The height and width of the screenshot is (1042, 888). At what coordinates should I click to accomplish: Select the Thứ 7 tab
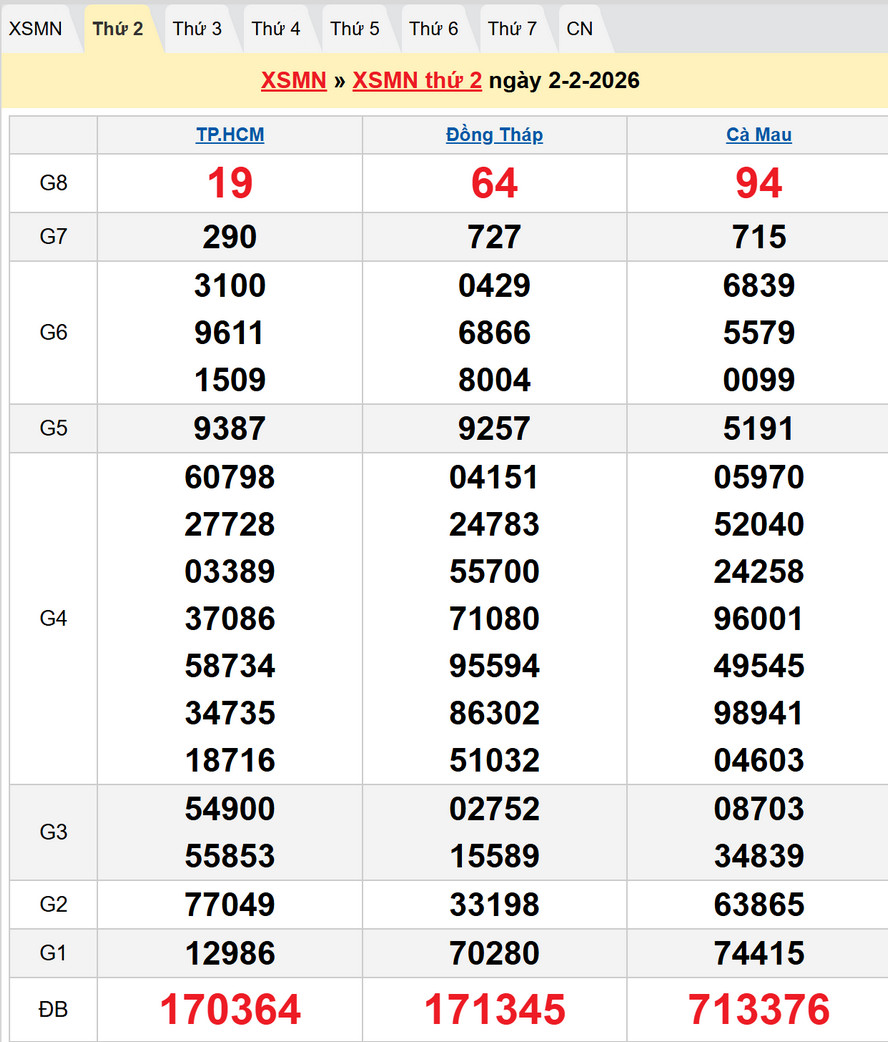[x=513, y=29]
